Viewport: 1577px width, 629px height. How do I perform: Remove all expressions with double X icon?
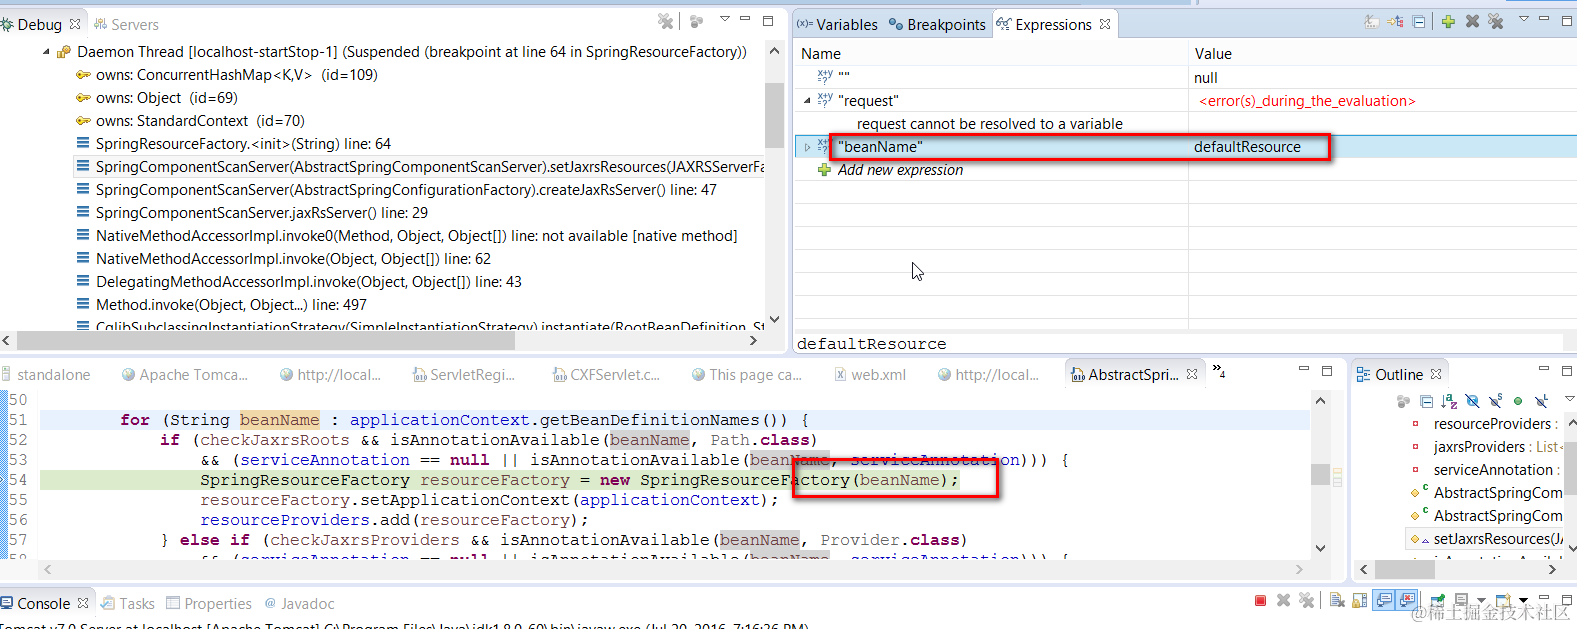click(1496, 21)
